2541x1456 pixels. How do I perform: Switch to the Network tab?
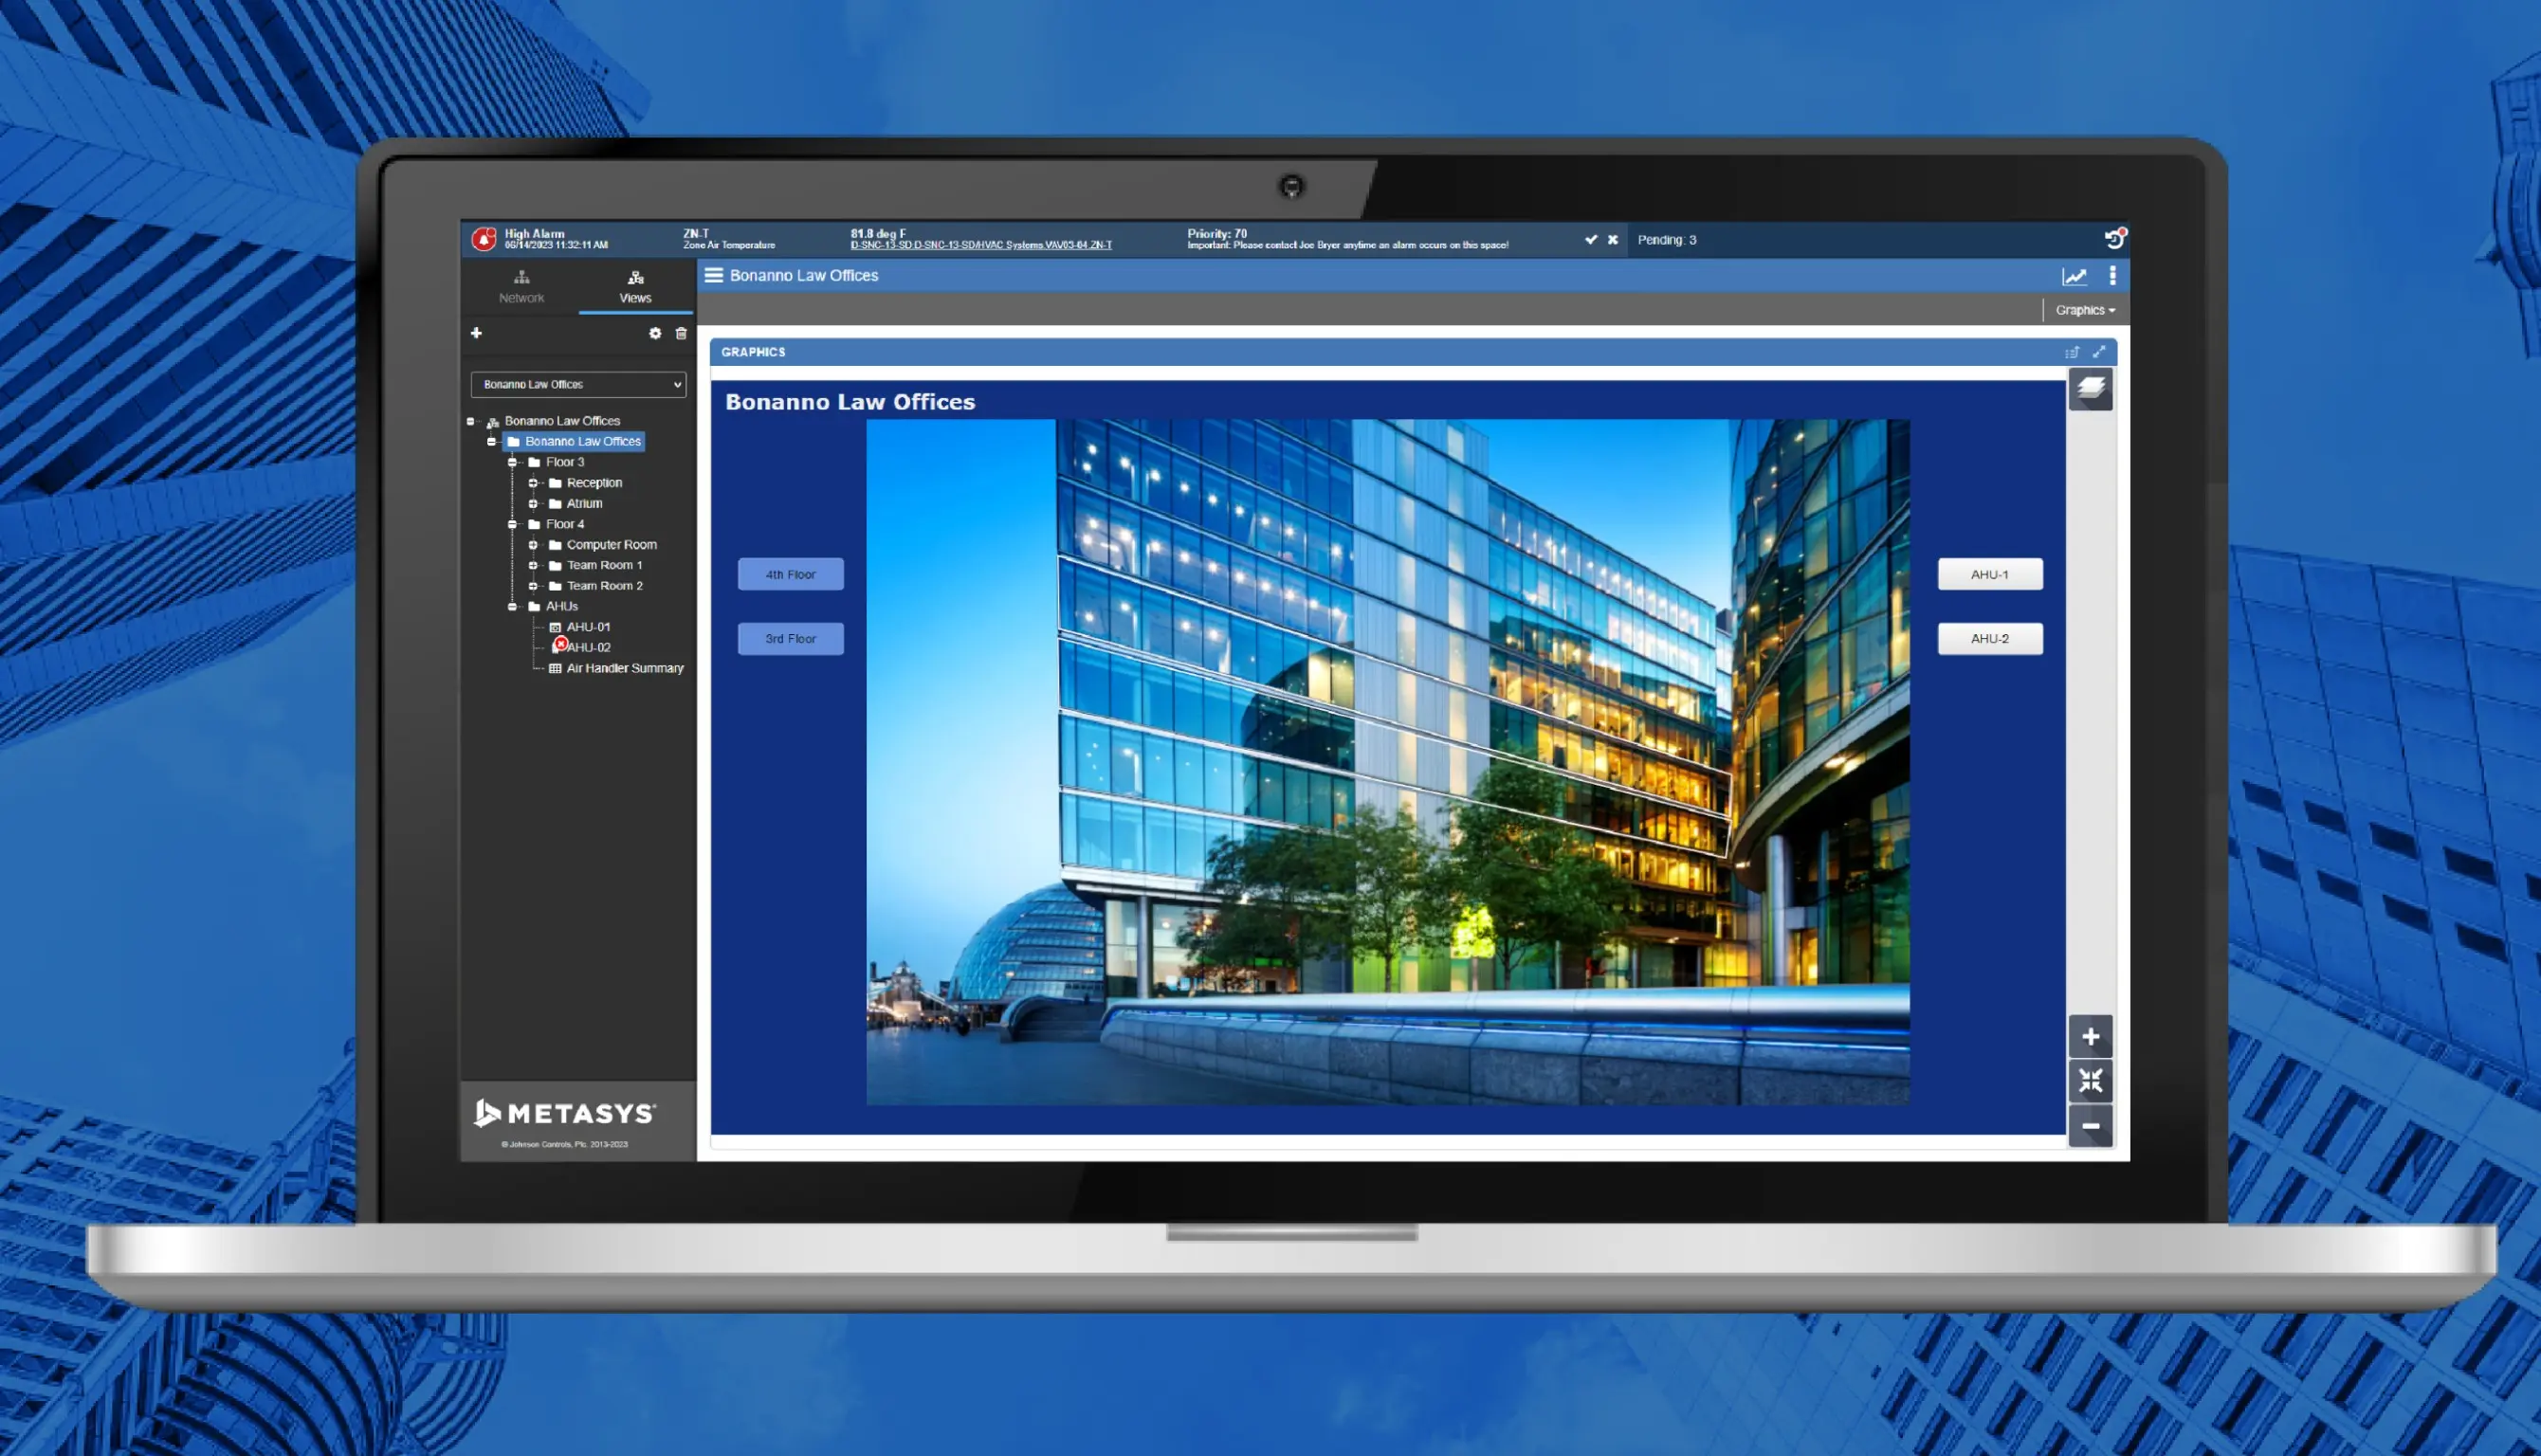point(521,287)
